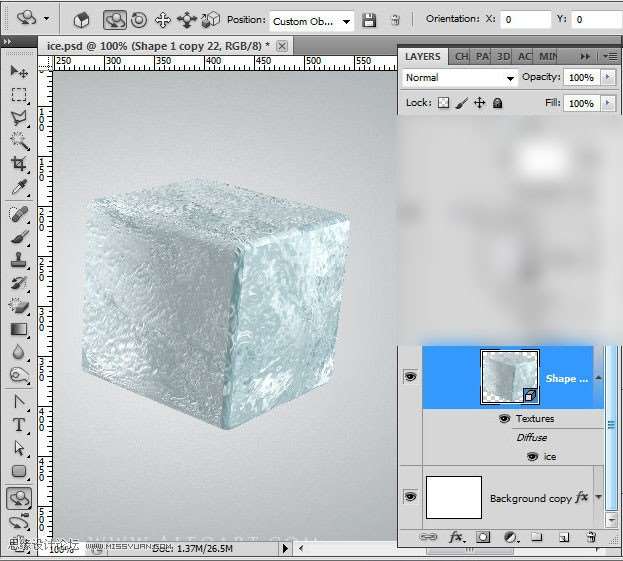Click Return to initial object position icon
Image resolution: width=623 pixels, height=561 pixels.
(x=81, y=19)
